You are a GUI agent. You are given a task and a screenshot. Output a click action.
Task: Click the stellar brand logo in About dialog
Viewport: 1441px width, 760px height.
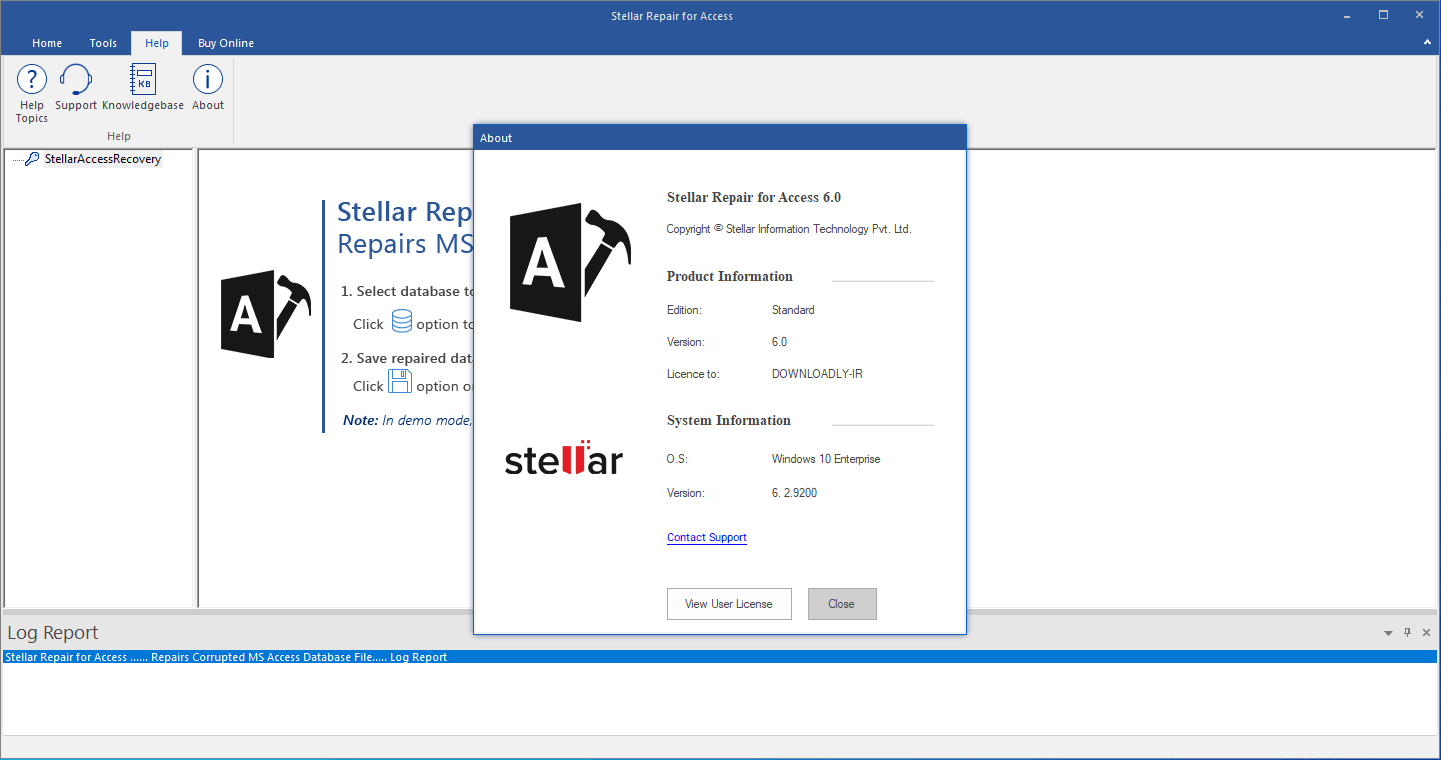coord(563,459)
